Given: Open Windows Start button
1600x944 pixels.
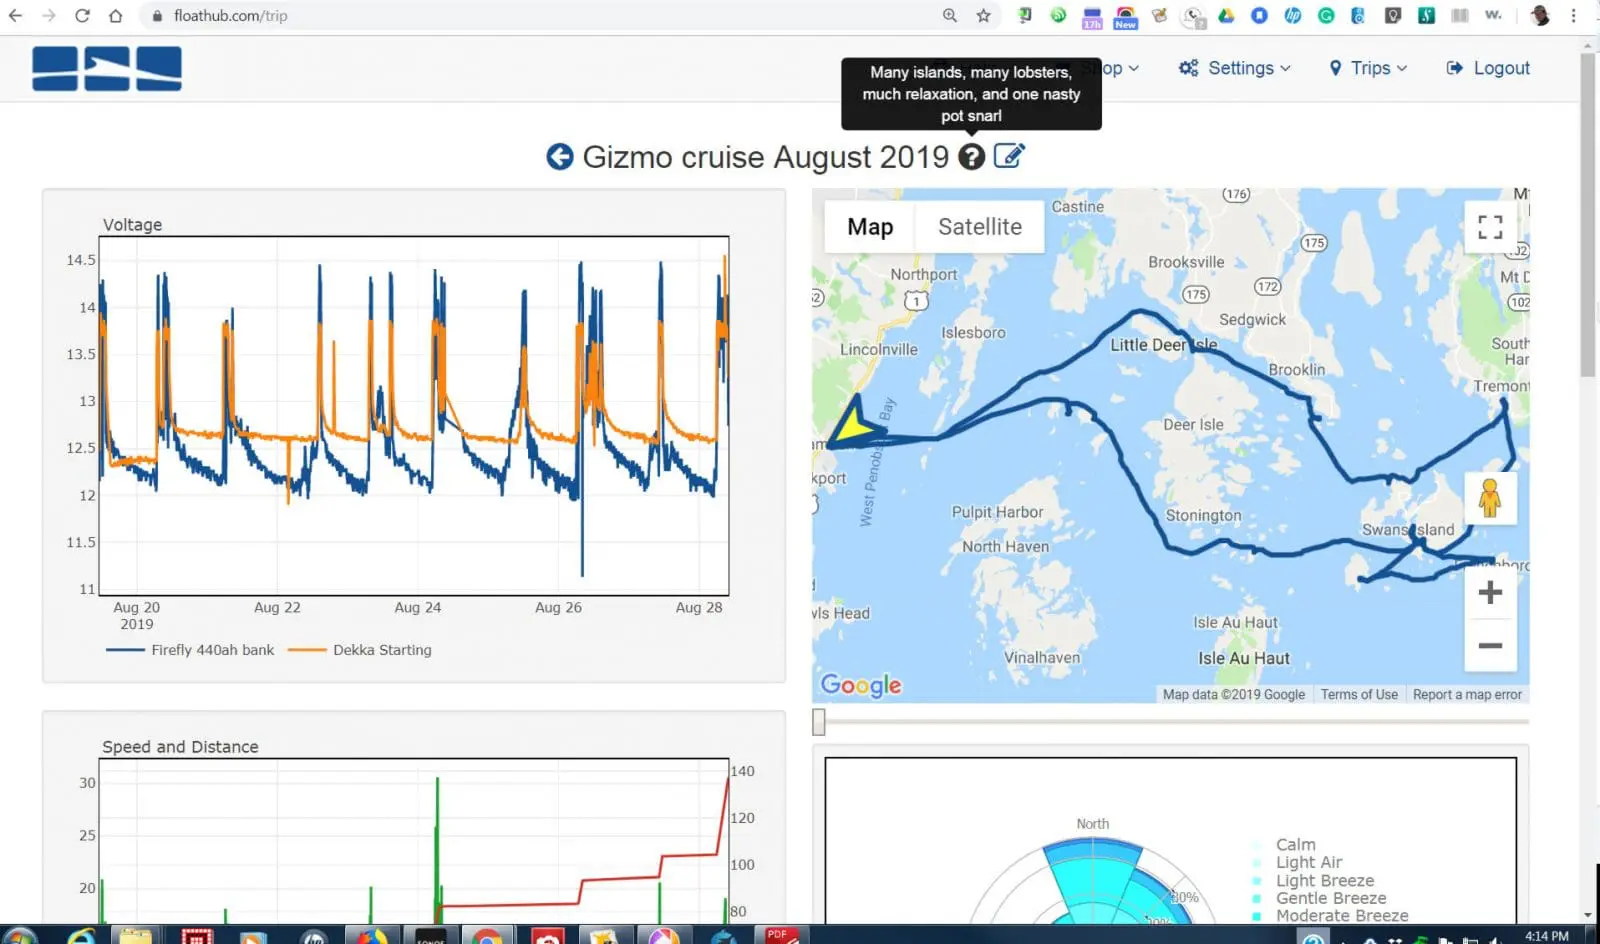Looking at the screenshot, I should tap(20, 936).
